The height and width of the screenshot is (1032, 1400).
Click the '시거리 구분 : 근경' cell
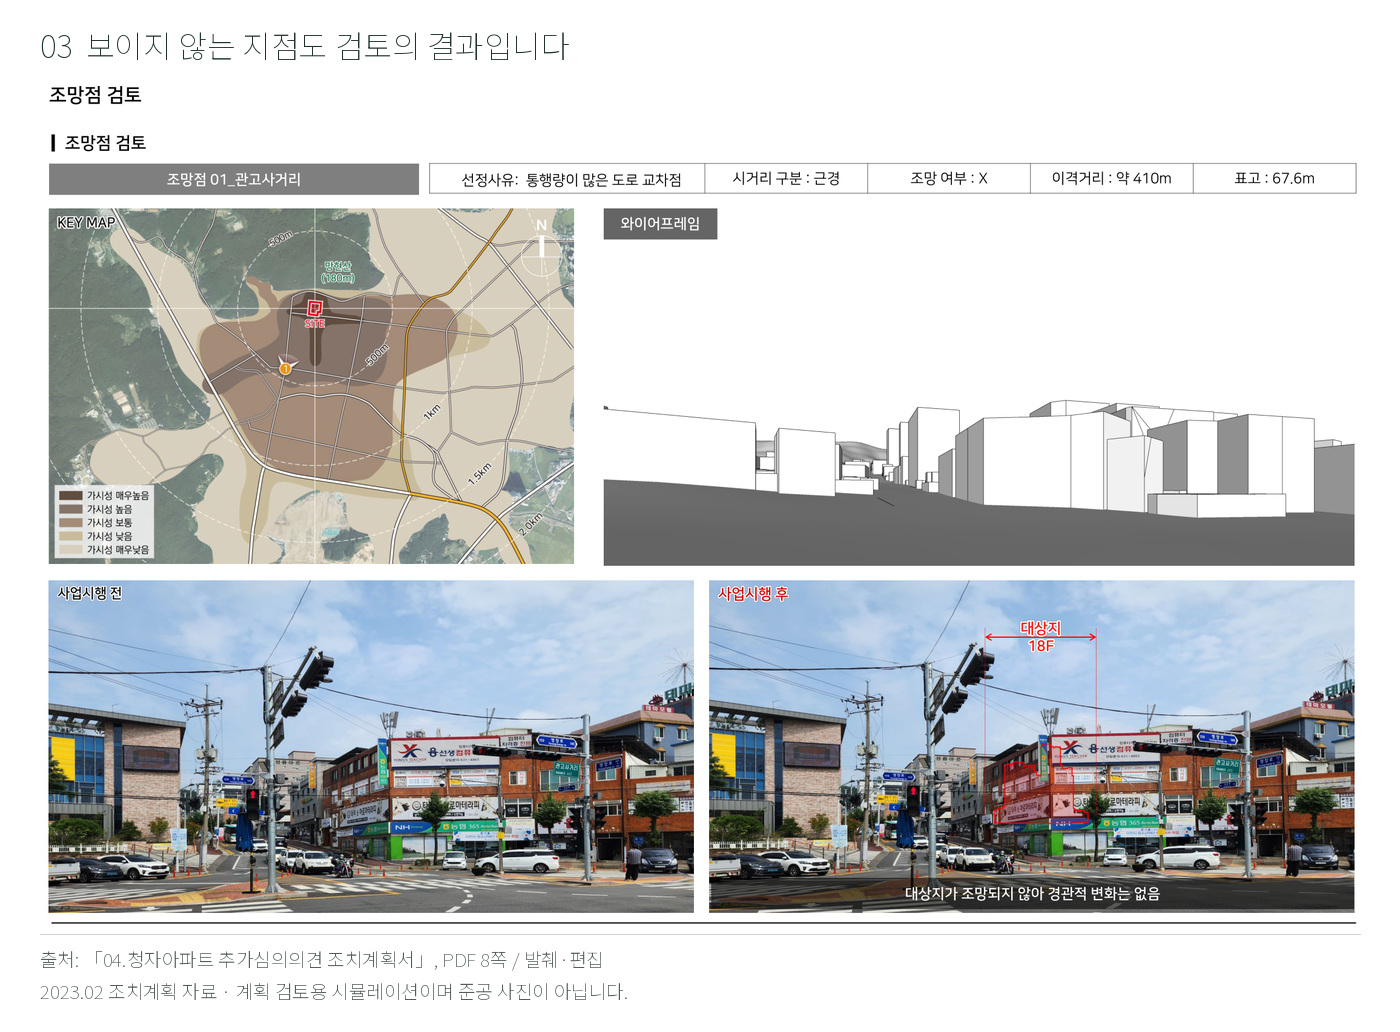(x=786, y=179)
